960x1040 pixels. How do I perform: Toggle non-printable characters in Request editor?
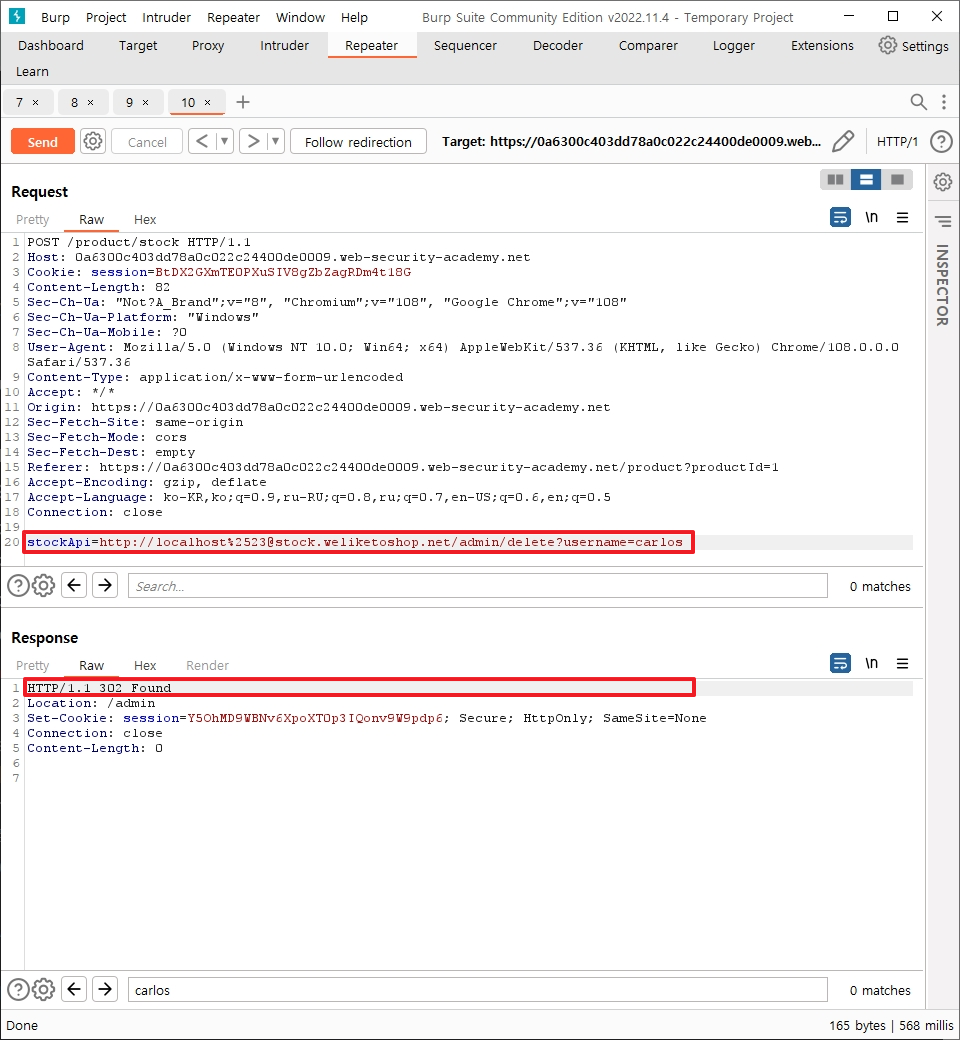[x=871, y=218]
